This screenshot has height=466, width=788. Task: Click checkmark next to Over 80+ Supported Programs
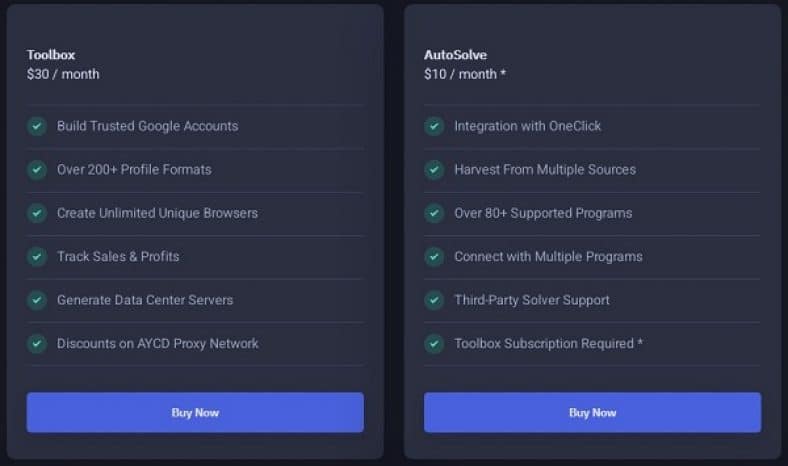[x=434, y=213]
